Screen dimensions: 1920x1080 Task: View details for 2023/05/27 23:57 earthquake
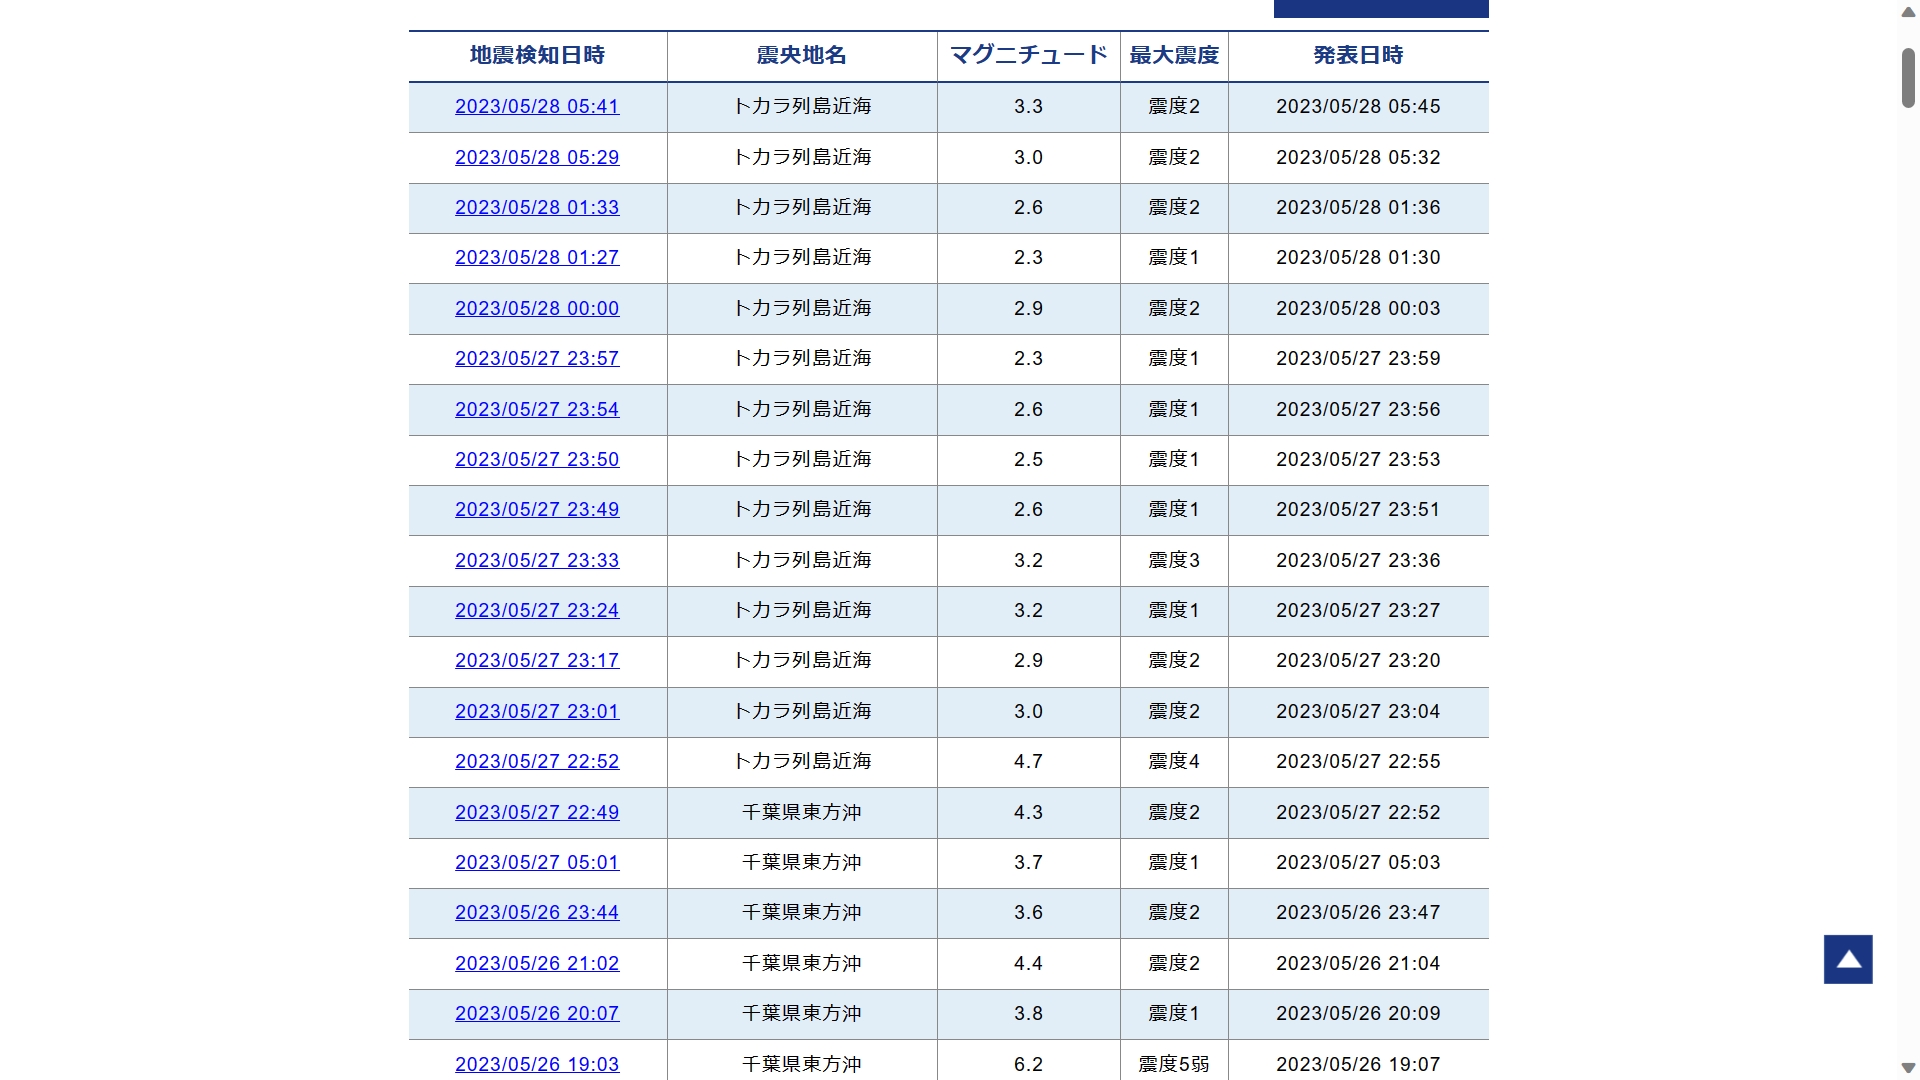(x=537, y=358)
